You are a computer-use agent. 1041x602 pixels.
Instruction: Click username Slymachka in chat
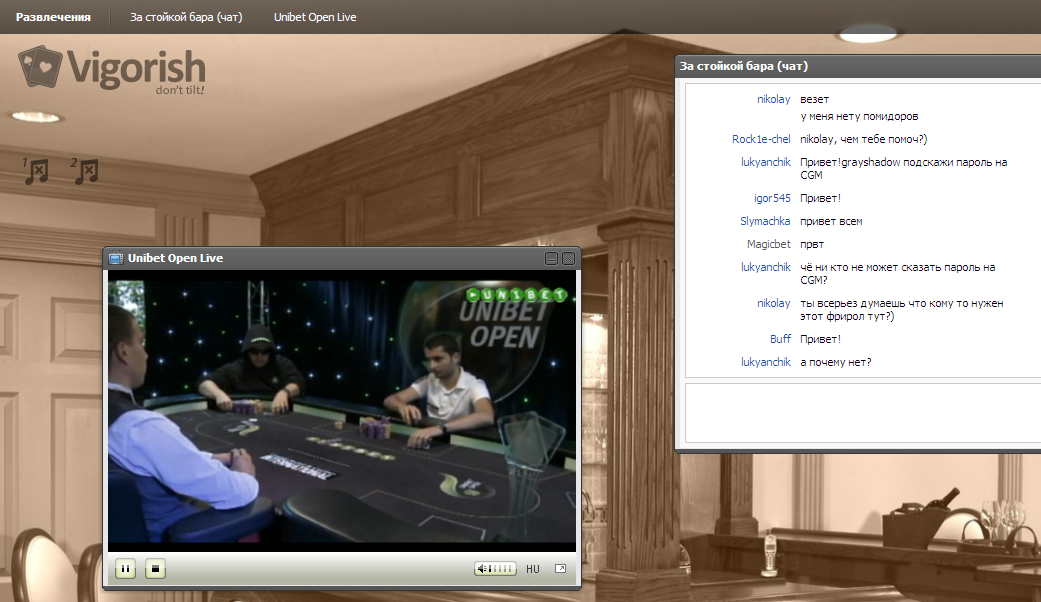pyautogui.click(x=766, y=221)
